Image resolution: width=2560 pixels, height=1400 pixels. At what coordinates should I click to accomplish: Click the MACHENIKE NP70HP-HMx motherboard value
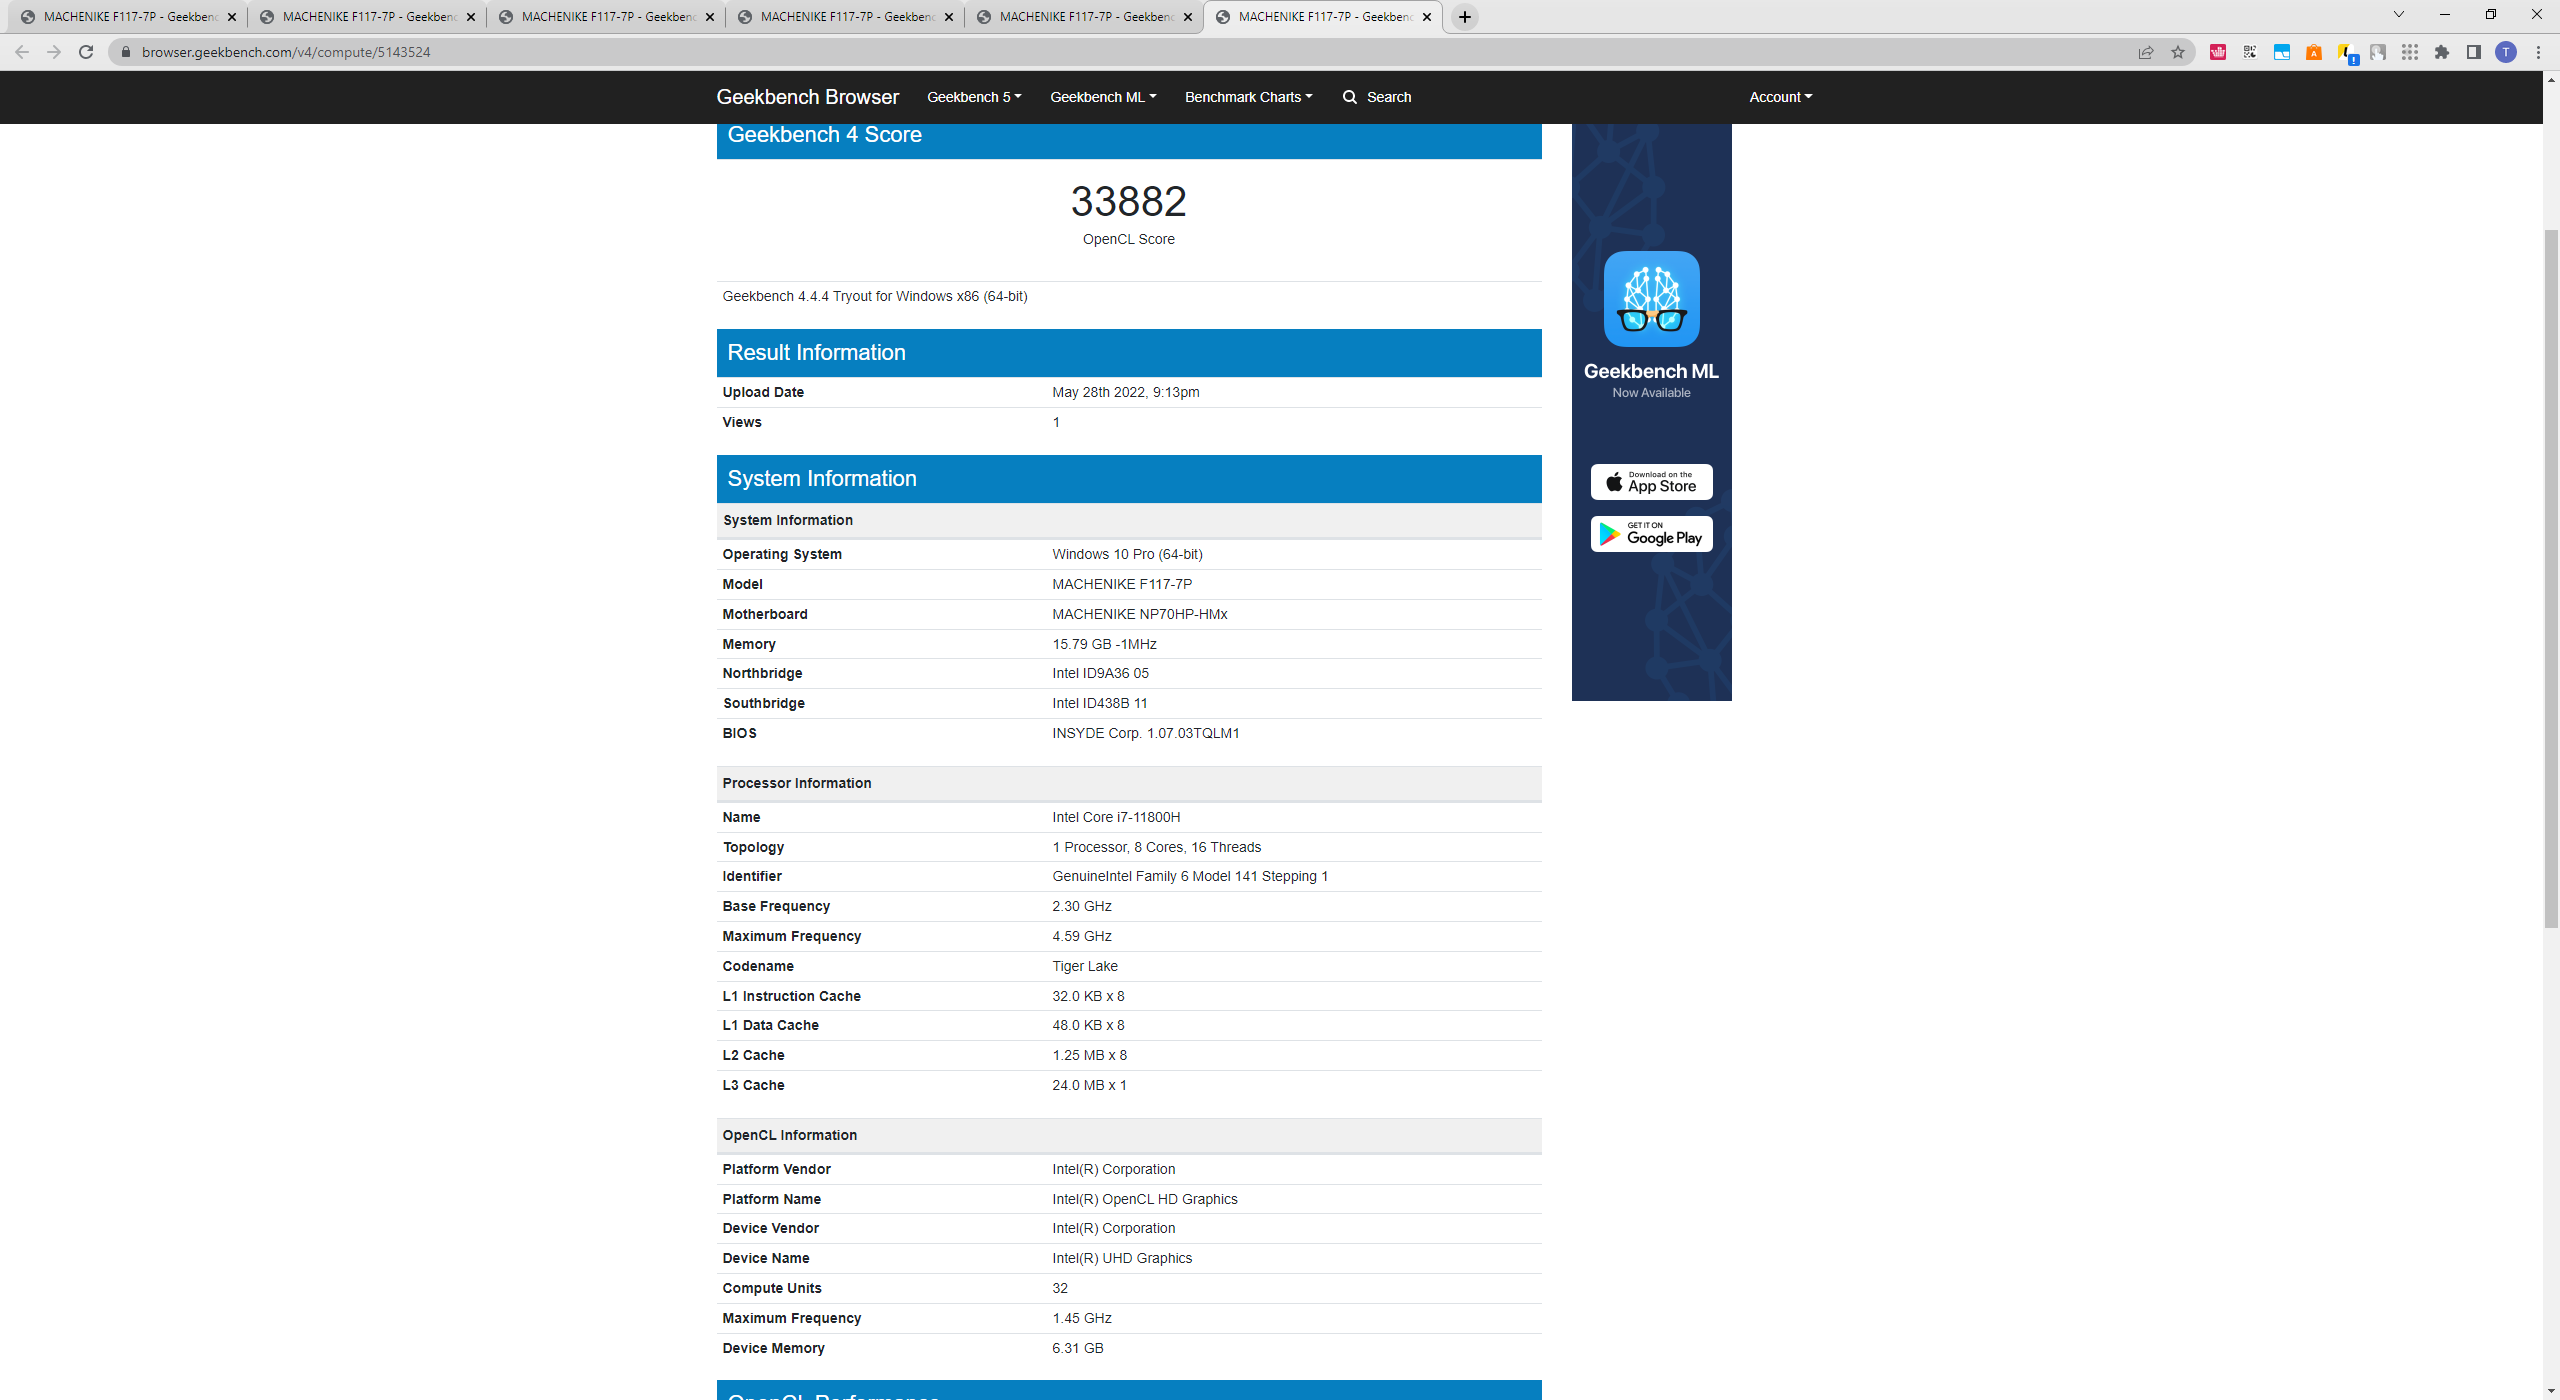[1139, 614]
